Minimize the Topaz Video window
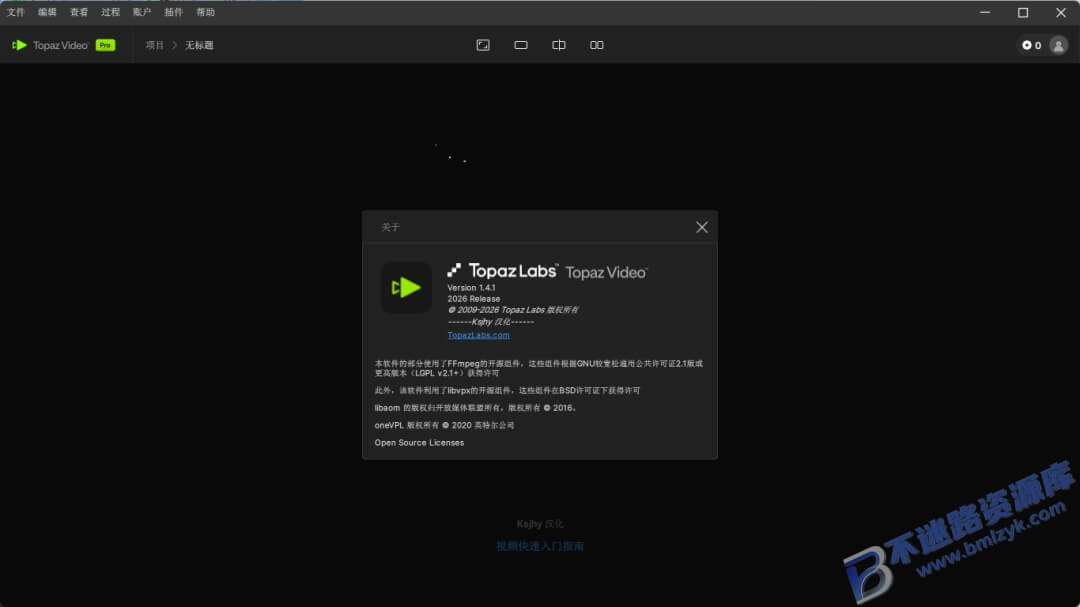The height and width of the screenshot is (607, 1080). tap(985, 12)
